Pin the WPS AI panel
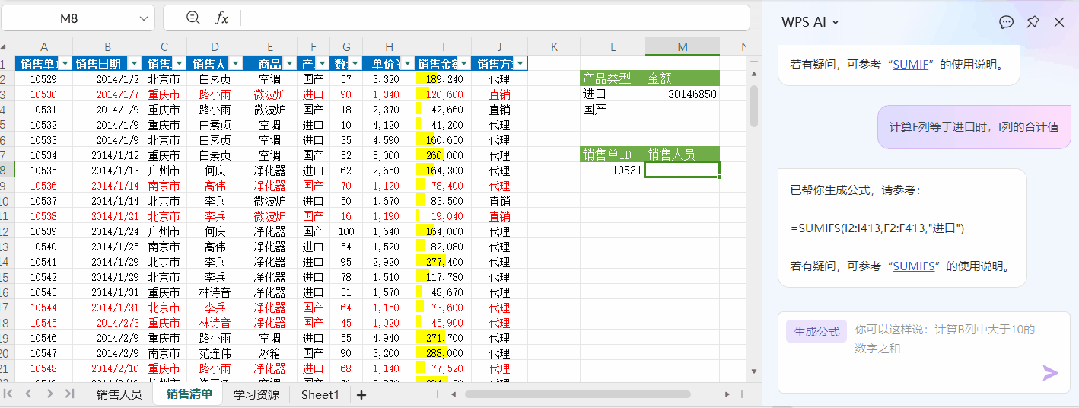The height and width of the screenshot is (408, 1079). click(x=1032, y=22)
